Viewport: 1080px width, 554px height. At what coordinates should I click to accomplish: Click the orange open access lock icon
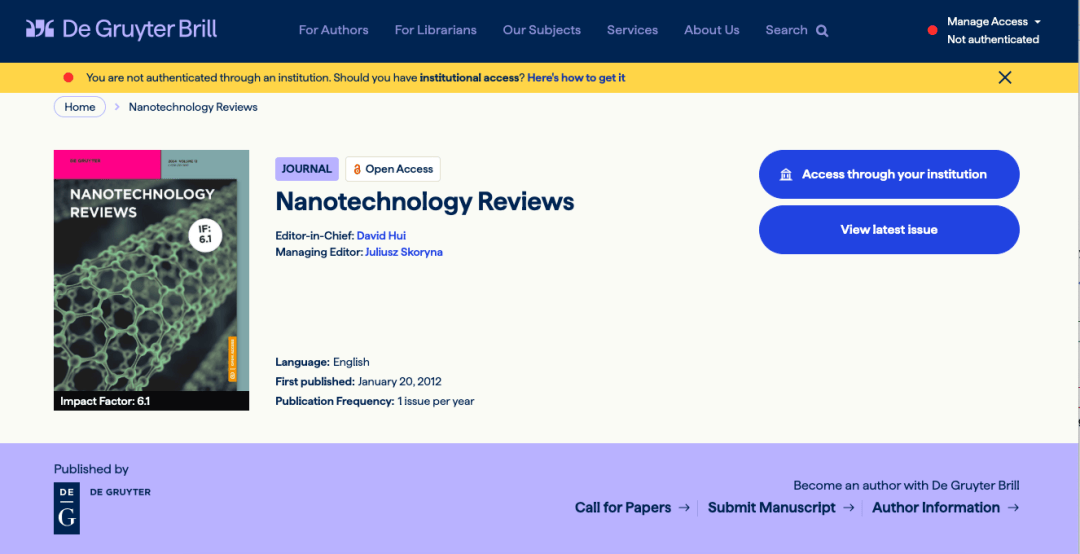coord(357,169)
